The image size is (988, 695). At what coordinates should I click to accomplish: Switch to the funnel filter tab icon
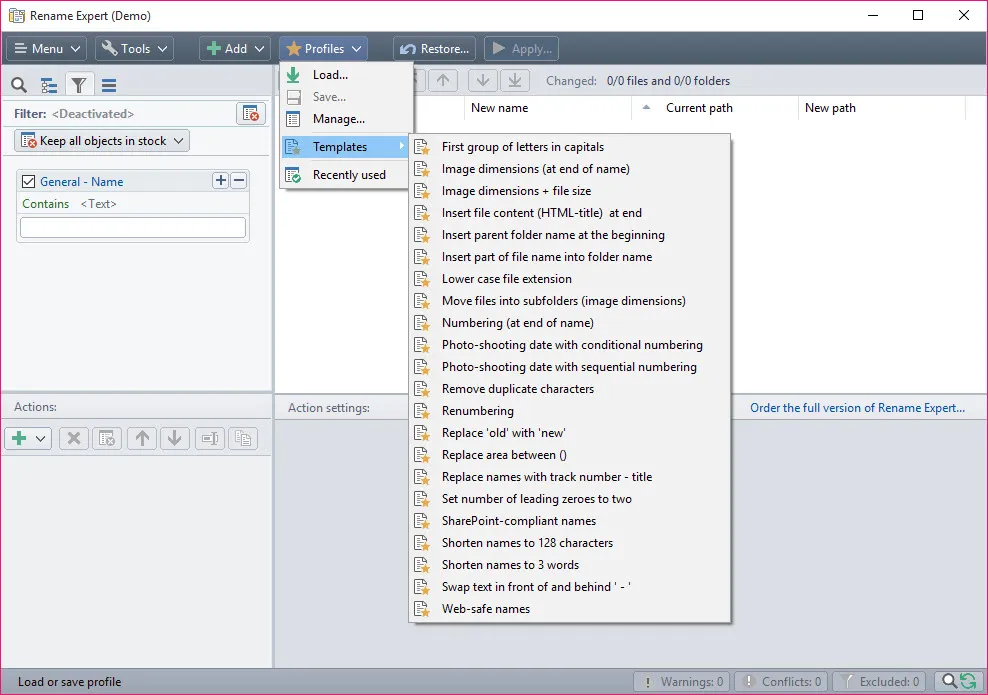(79, 85)
